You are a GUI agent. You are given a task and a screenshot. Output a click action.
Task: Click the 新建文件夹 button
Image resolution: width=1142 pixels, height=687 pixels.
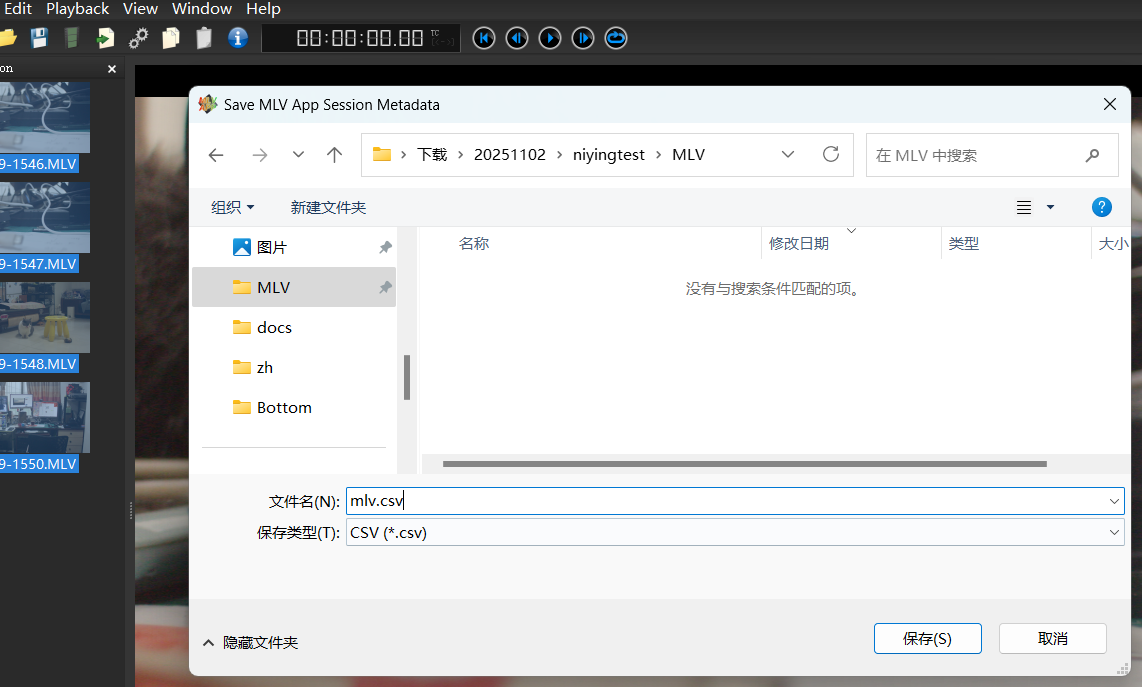tap(328, 208)
